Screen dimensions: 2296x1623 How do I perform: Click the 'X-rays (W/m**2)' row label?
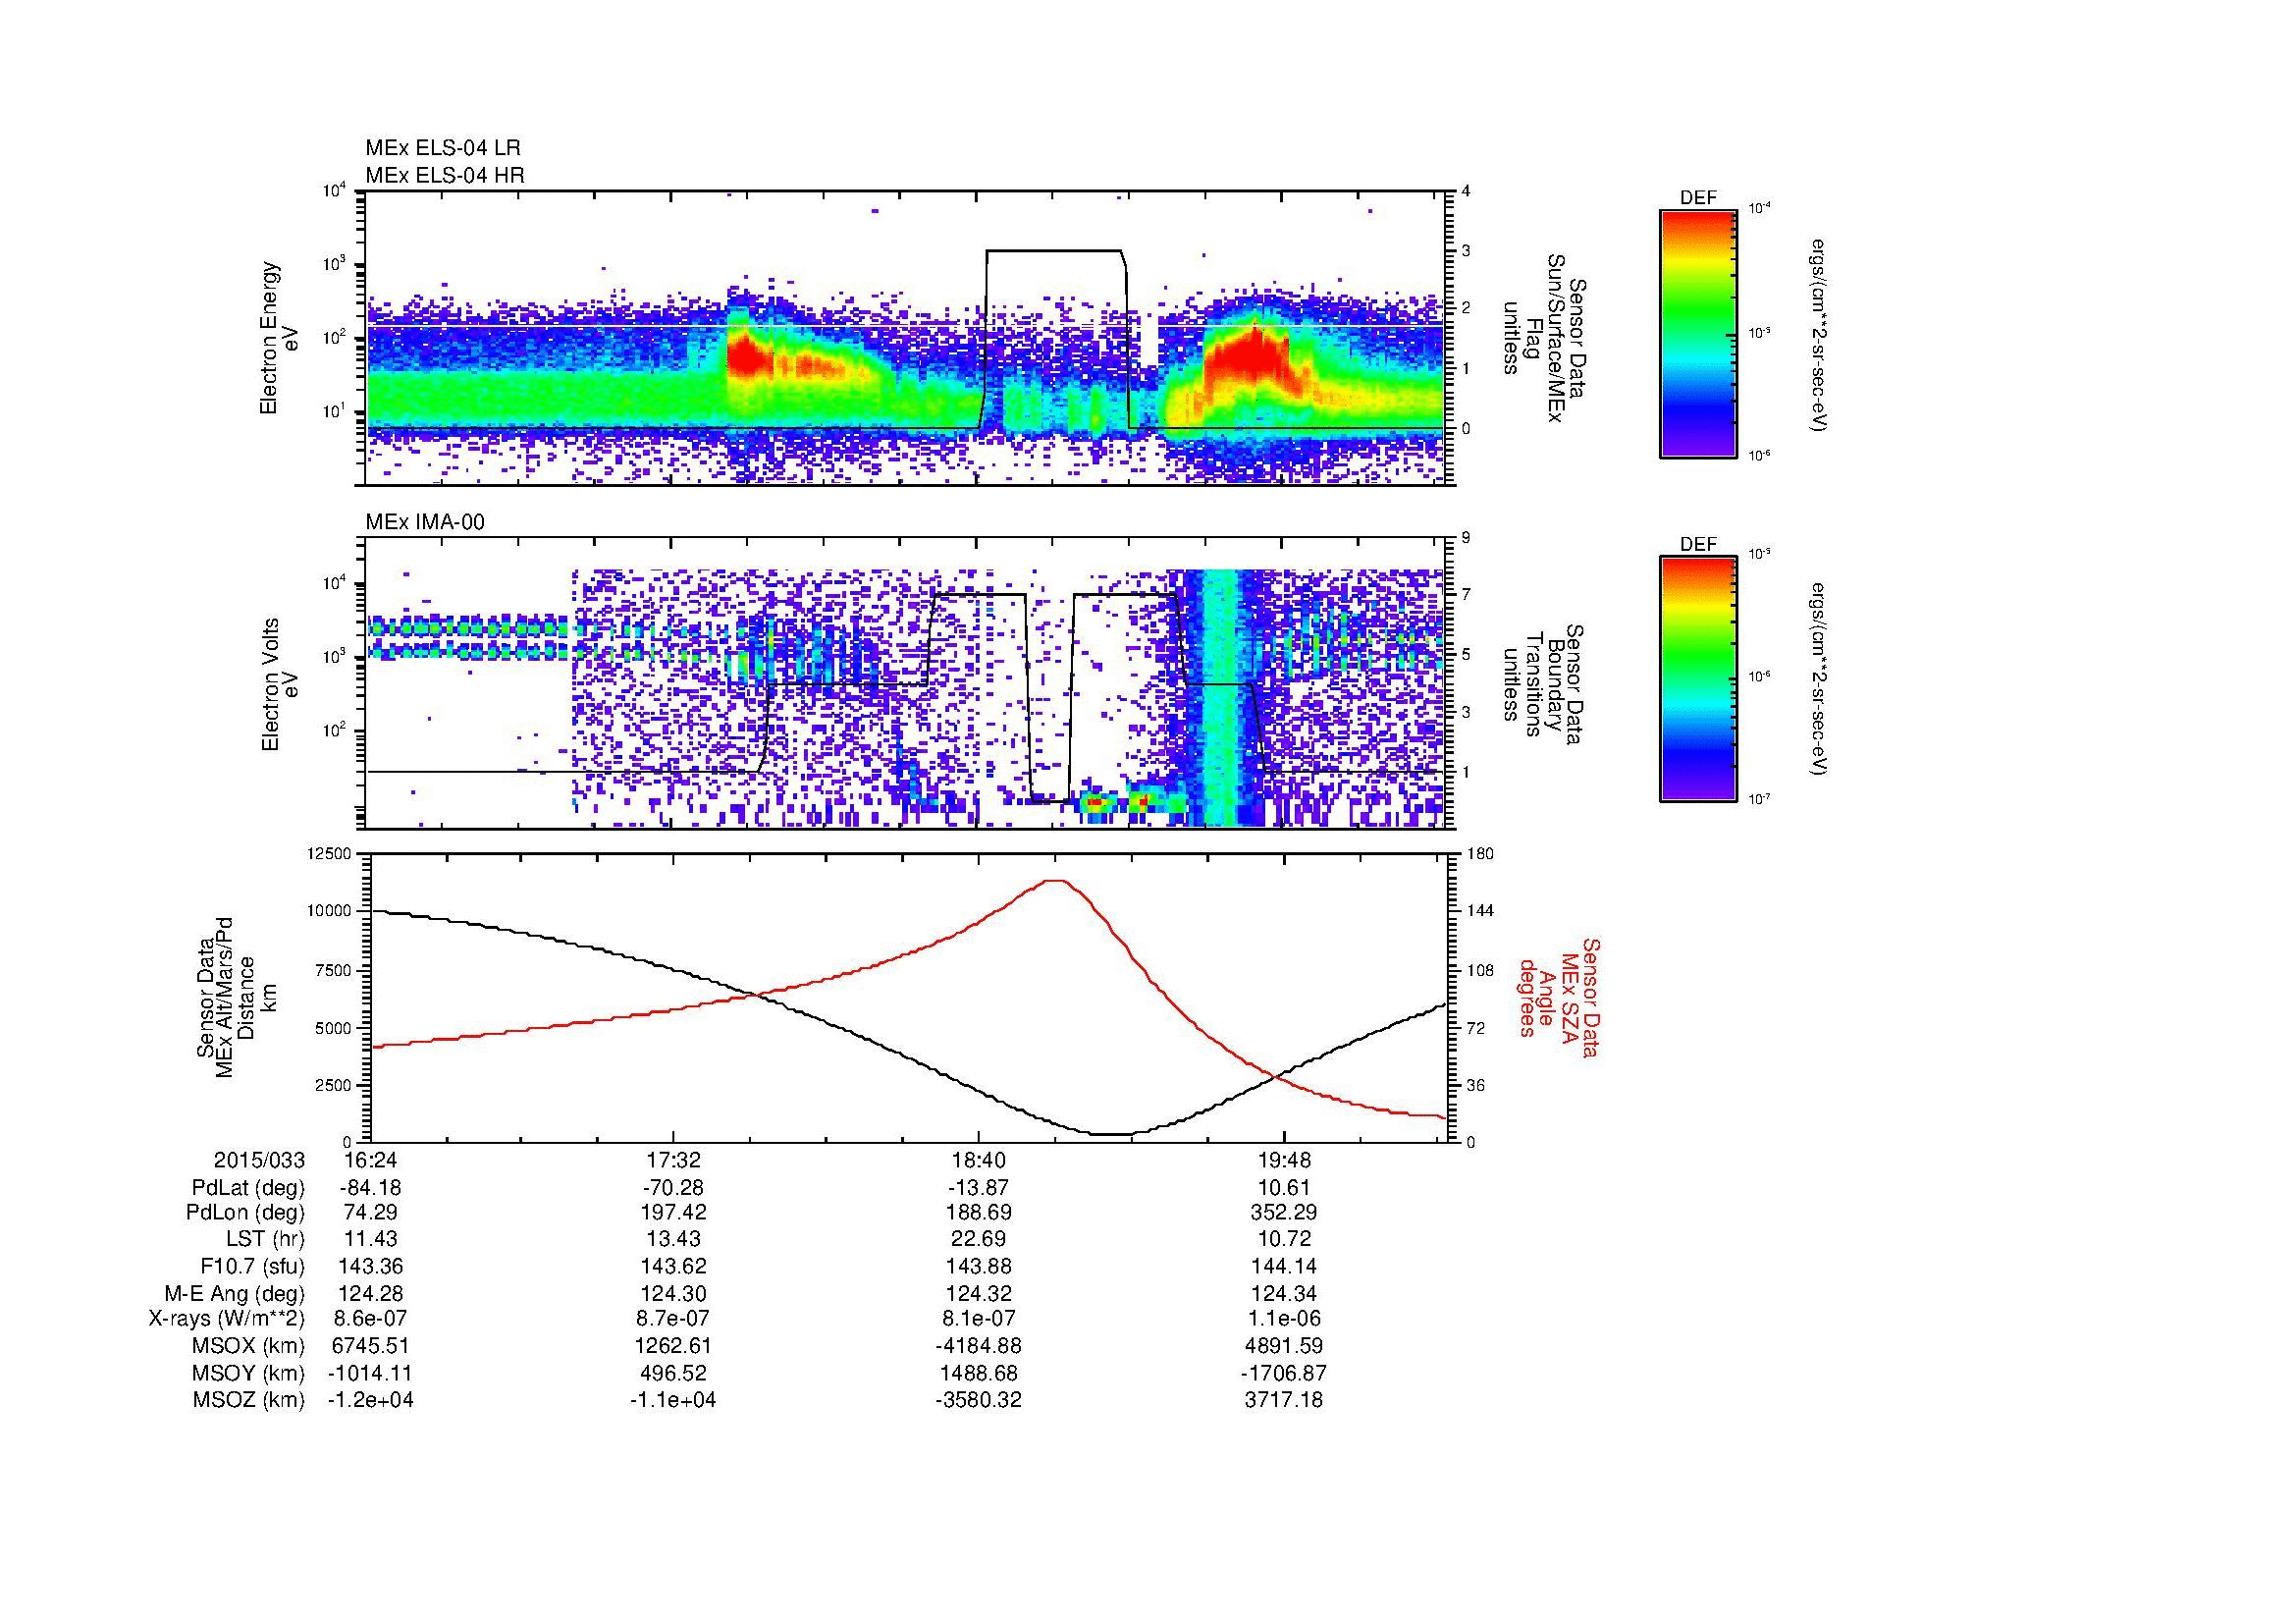coord(227,1319)
